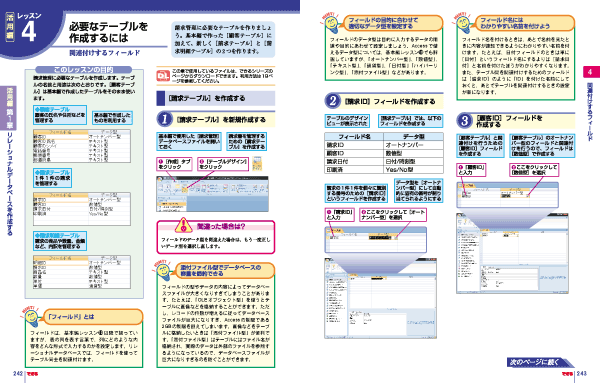600x383 pixels.
Task: Click the lightbulb hint icon above 添付ファイル型 tip
Action: click(163, 271)
